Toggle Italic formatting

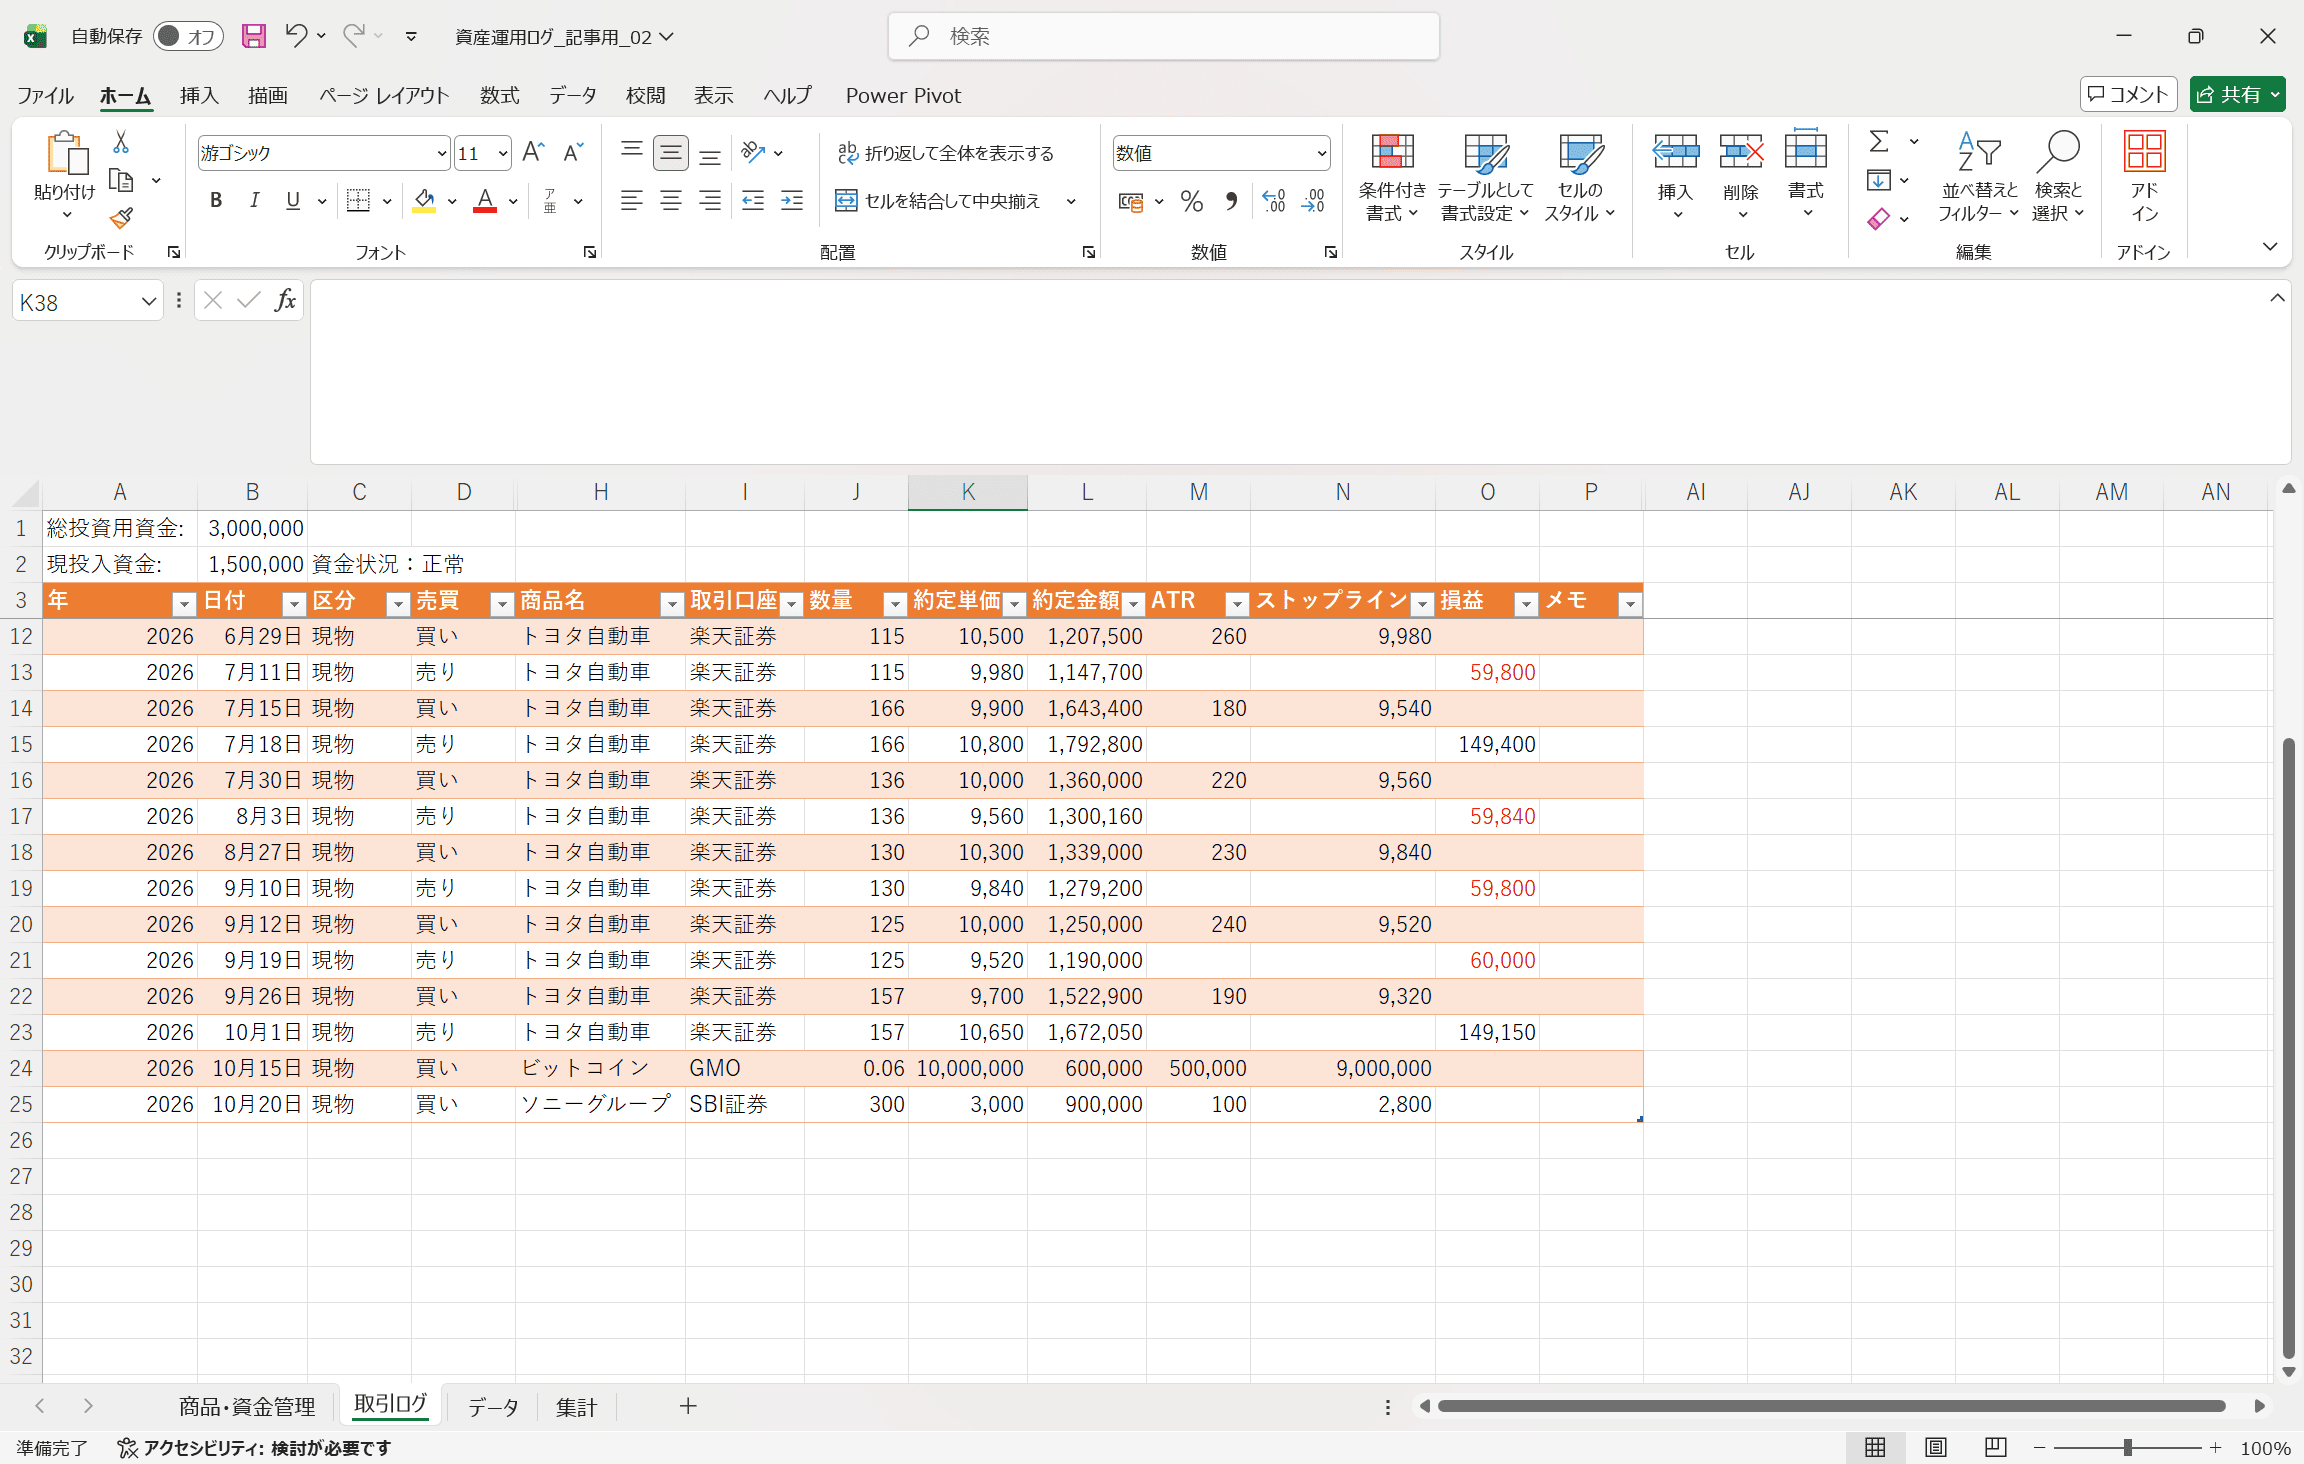[254, 201]
